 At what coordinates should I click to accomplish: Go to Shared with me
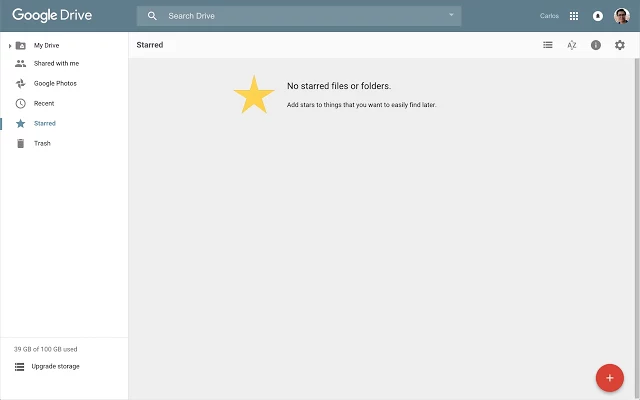(55, 63)
